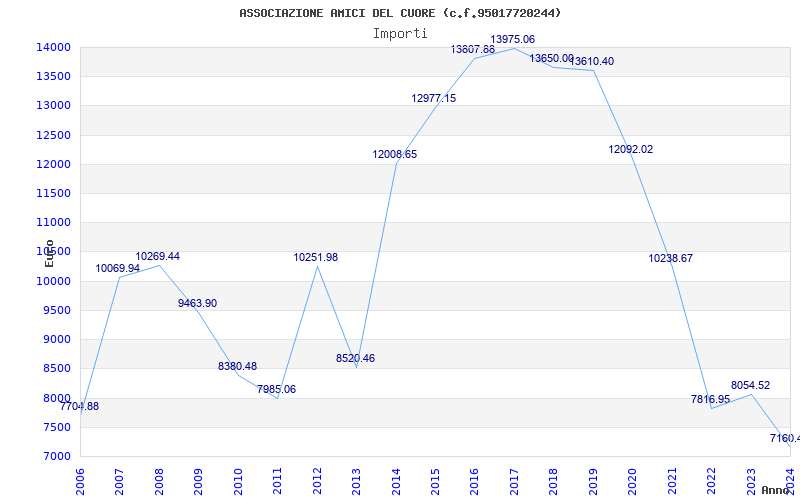Select the data label 10238.67
The width and height of the screenshot is (800, 500).
point(671,259)
